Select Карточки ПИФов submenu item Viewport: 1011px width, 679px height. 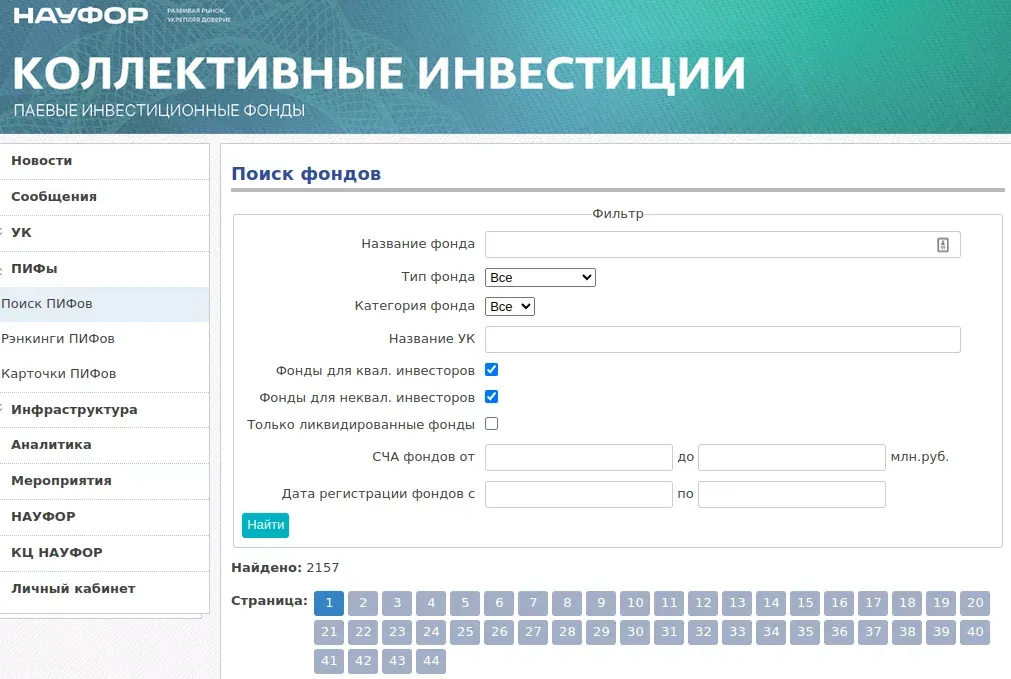[x=59, y=373]
